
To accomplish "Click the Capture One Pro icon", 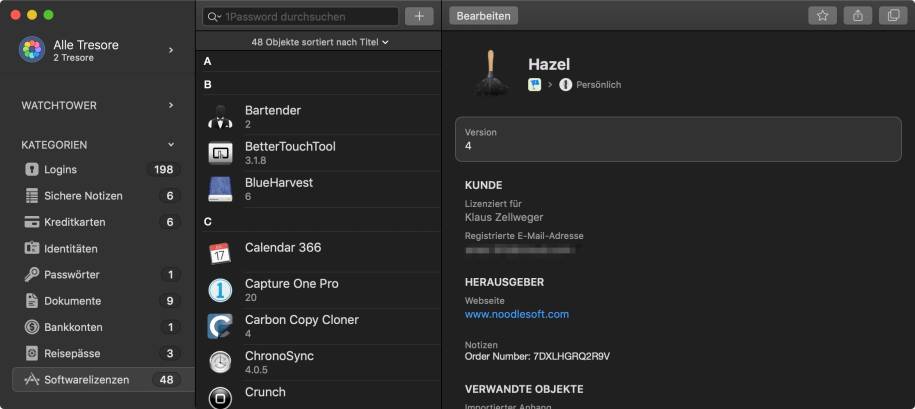I will 220,290.
